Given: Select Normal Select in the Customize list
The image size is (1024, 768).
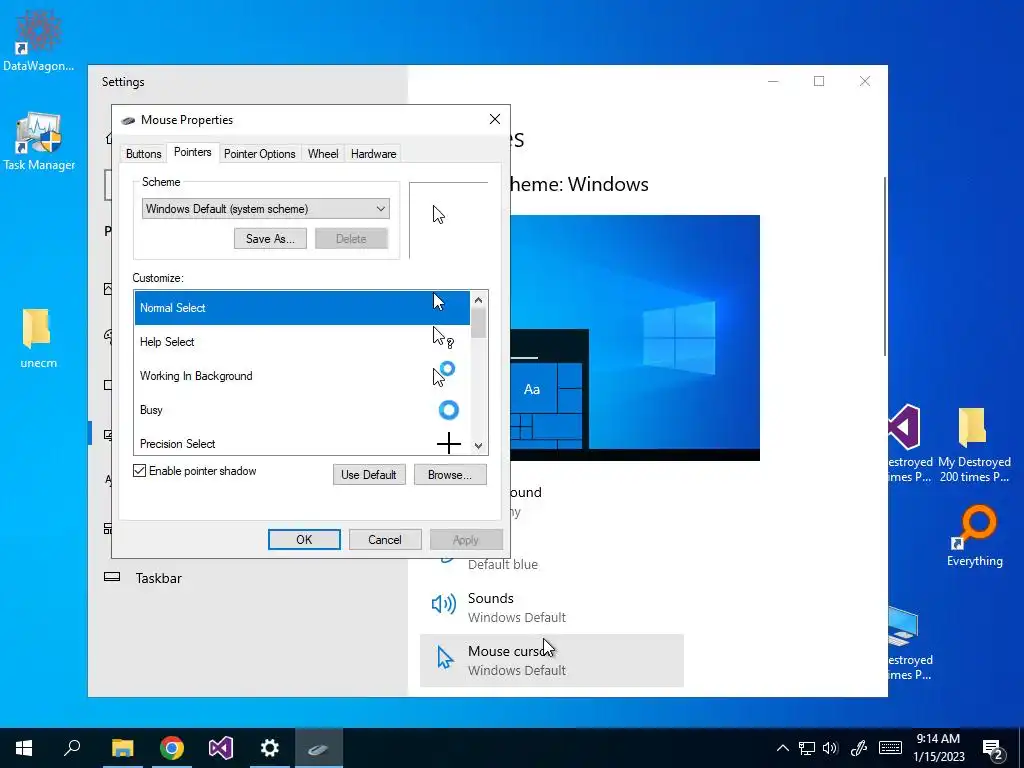Looking at the screenshot, I should pyautogui.click(x=302, y=308).
